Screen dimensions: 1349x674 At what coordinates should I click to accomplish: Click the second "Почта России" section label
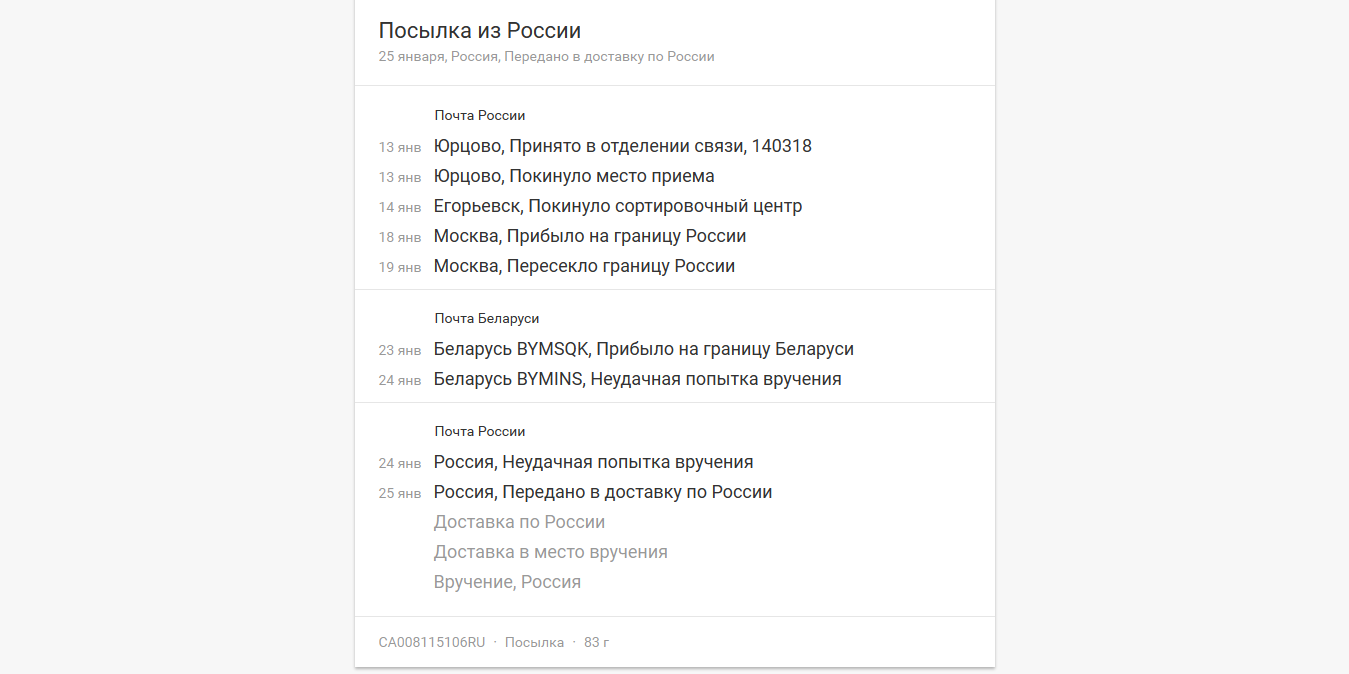click(479, 432)
